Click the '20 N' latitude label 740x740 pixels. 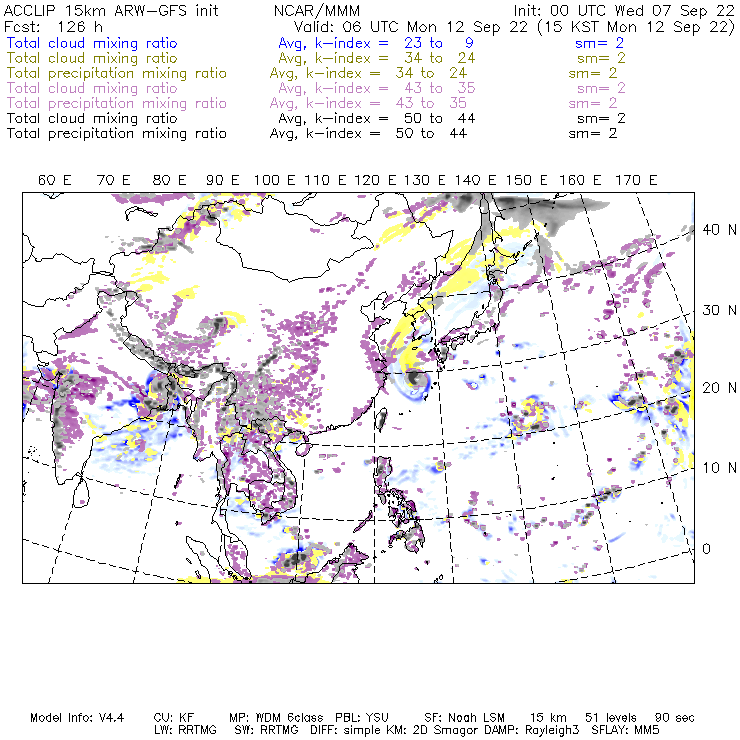click(719, 388)
